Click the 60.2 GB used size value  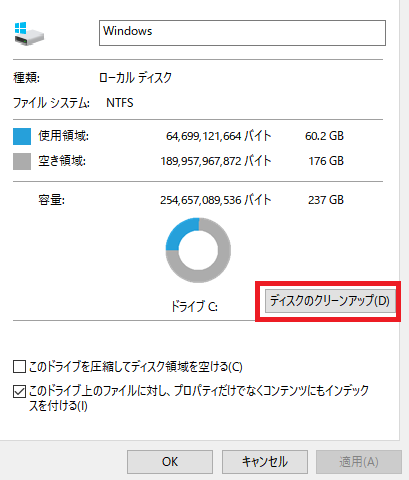[x=324, y=136]
